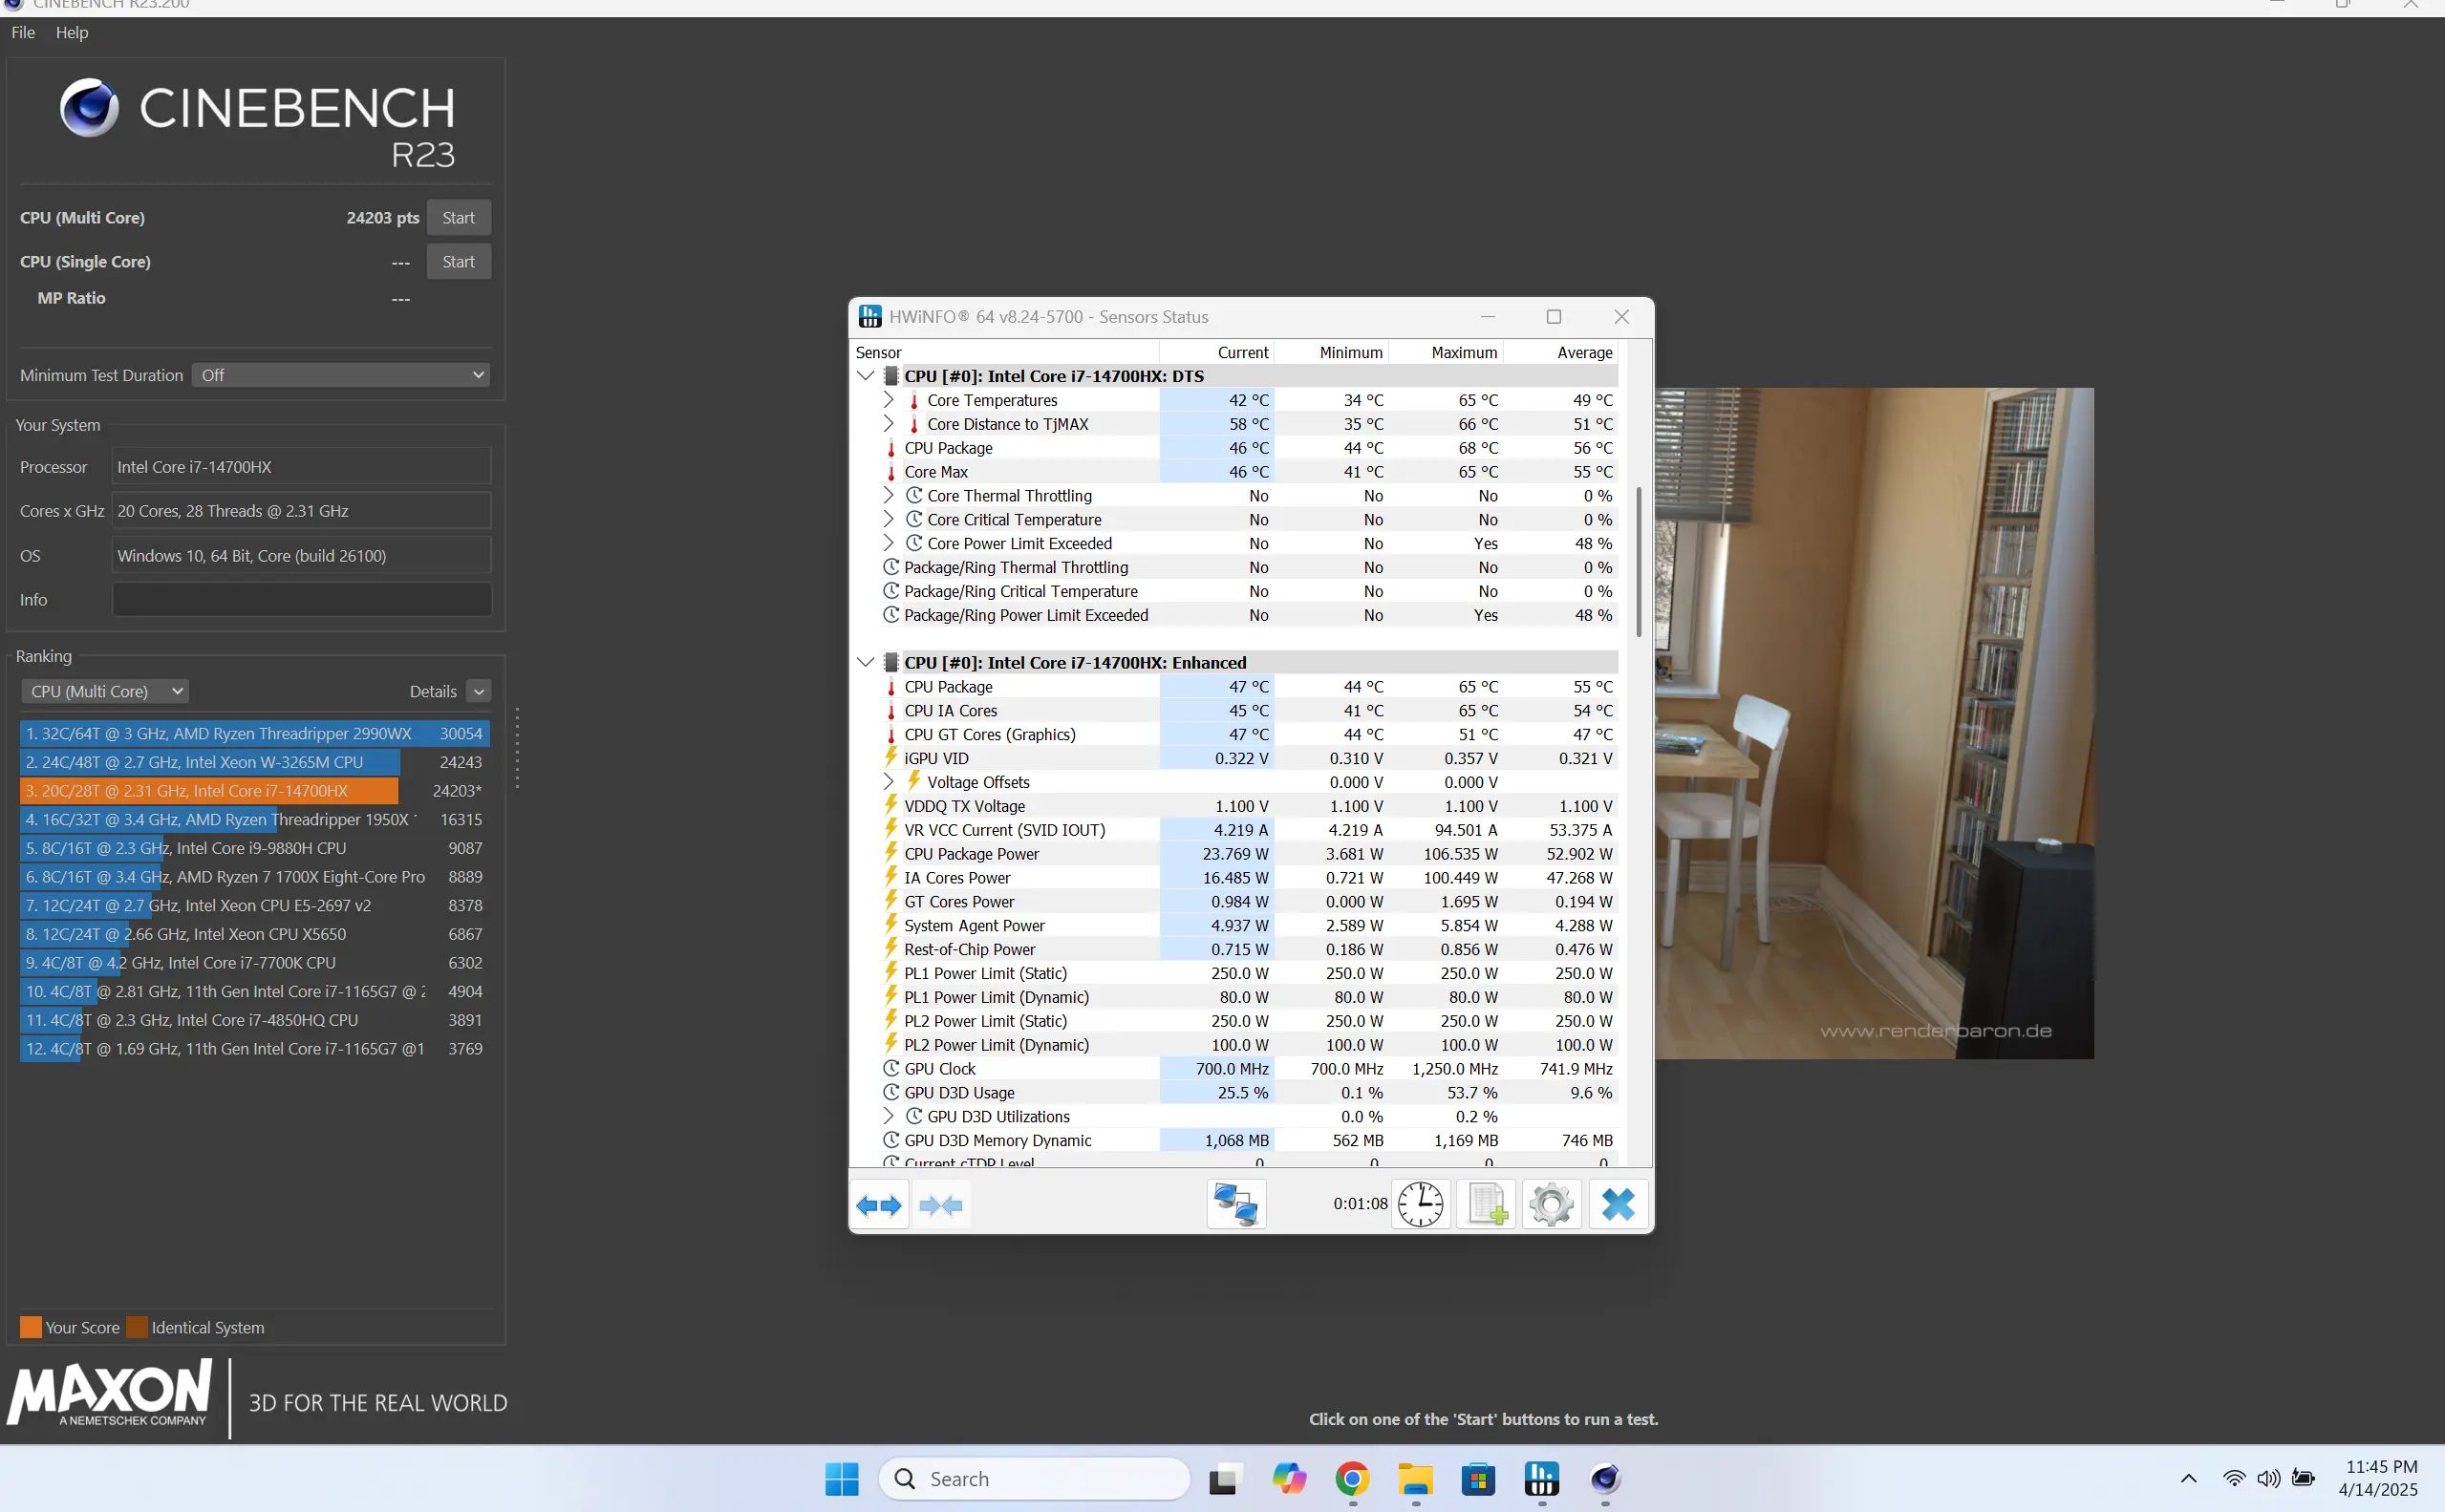Expand Core Critical Temperature row
Viewport: 2445px width, 1512px height.
click(888, 519)
